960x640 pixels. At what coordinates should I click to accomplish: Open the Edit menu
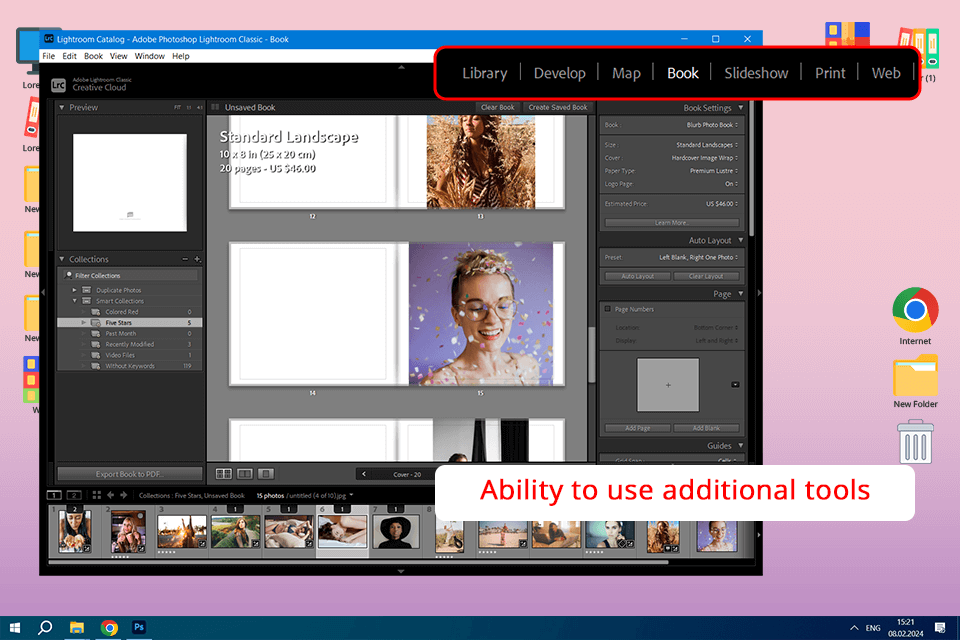pyautogui.click(x=69, y=56)
